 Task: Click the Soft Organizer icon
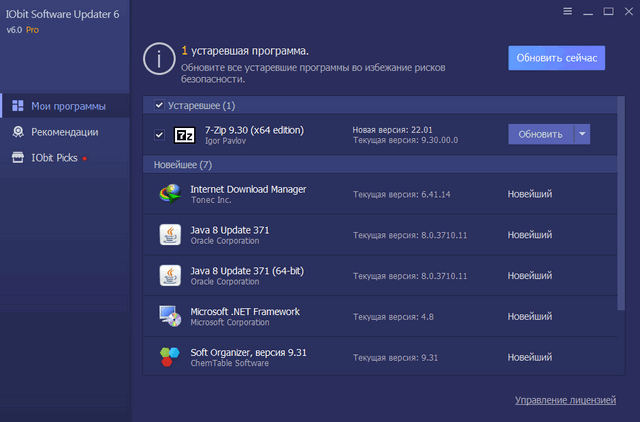170,357
